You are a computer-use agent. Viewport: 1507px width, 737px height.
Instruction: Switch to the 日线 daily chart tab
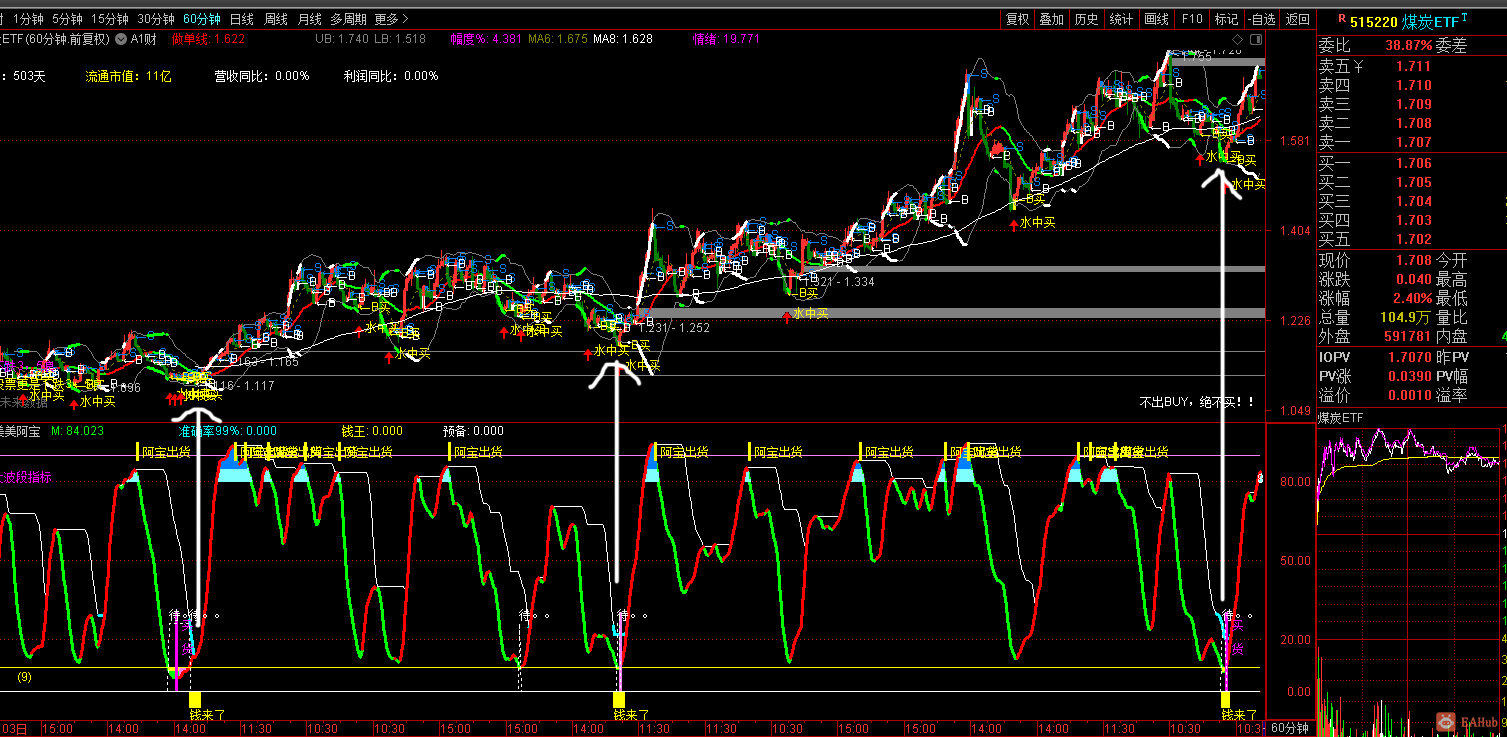[x=241, y=19]
